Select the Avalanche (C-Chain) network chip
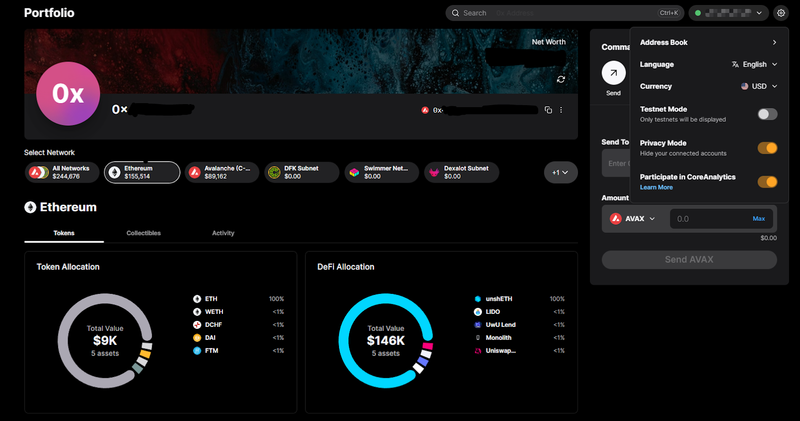The image size is (800, 421). pyautogui.click(x=222, y=172)
